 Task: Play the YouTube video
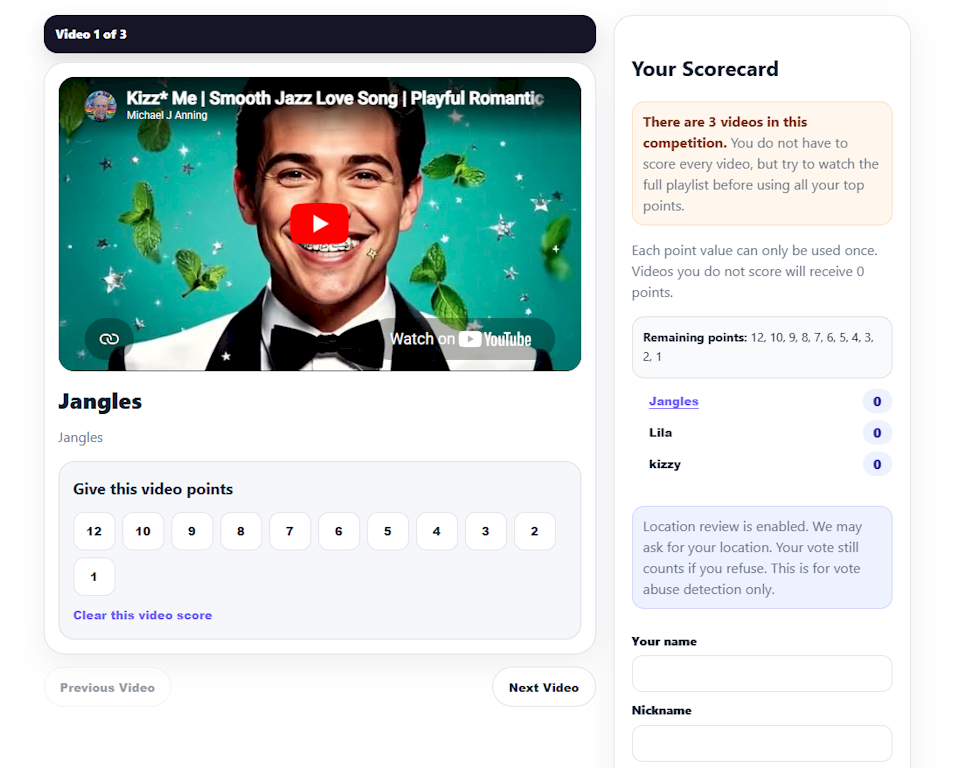[x=319, y=223]
